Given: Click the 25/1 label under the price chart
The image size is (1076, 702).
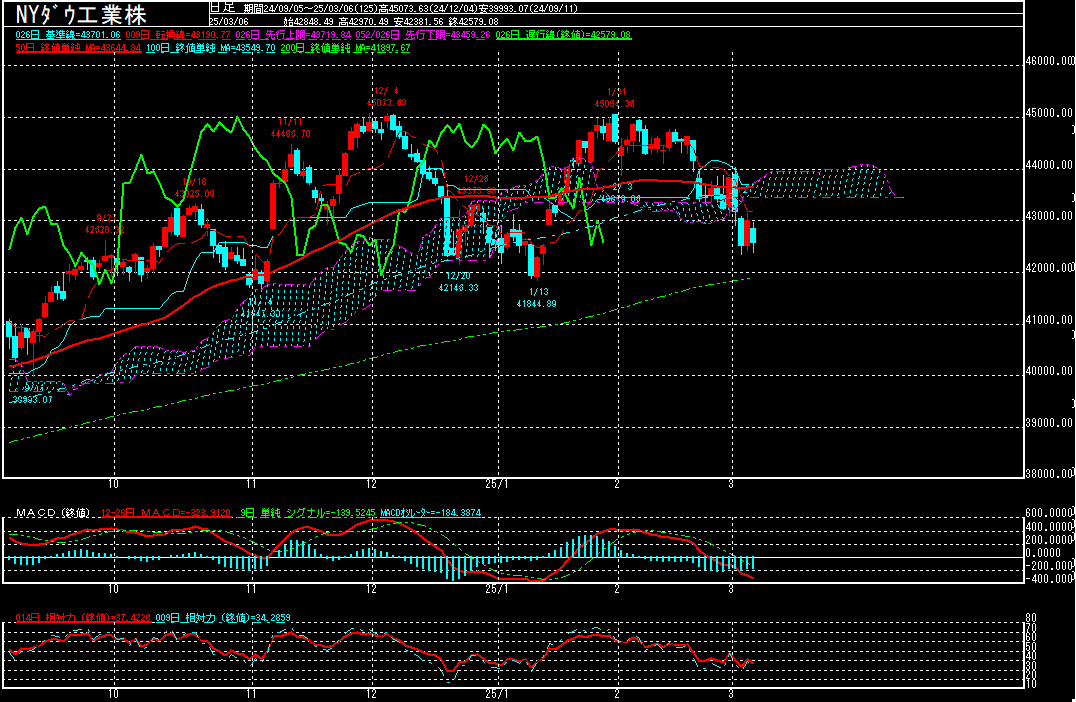Looking at the screenshot, I should tap(496, 484).
